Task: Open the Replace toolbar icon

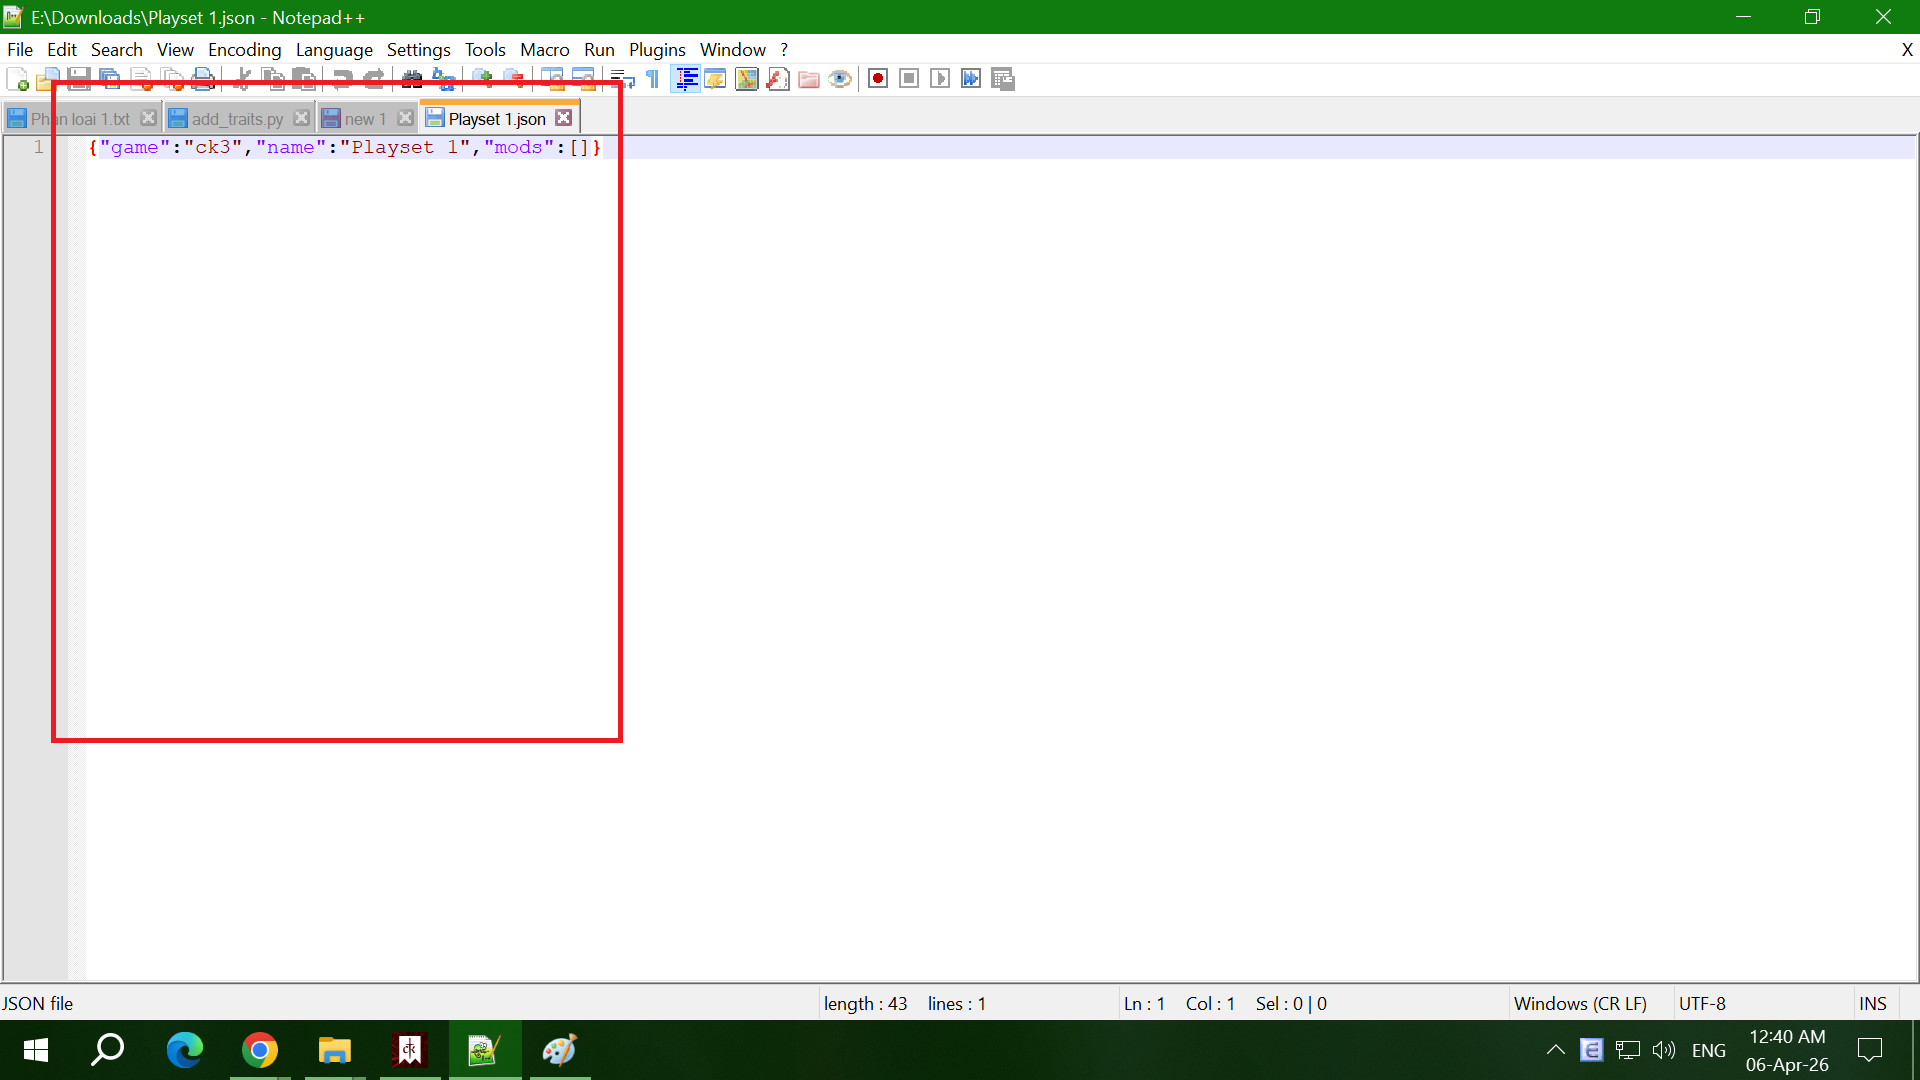Action: pyautogui.click(x=443, y=79)
